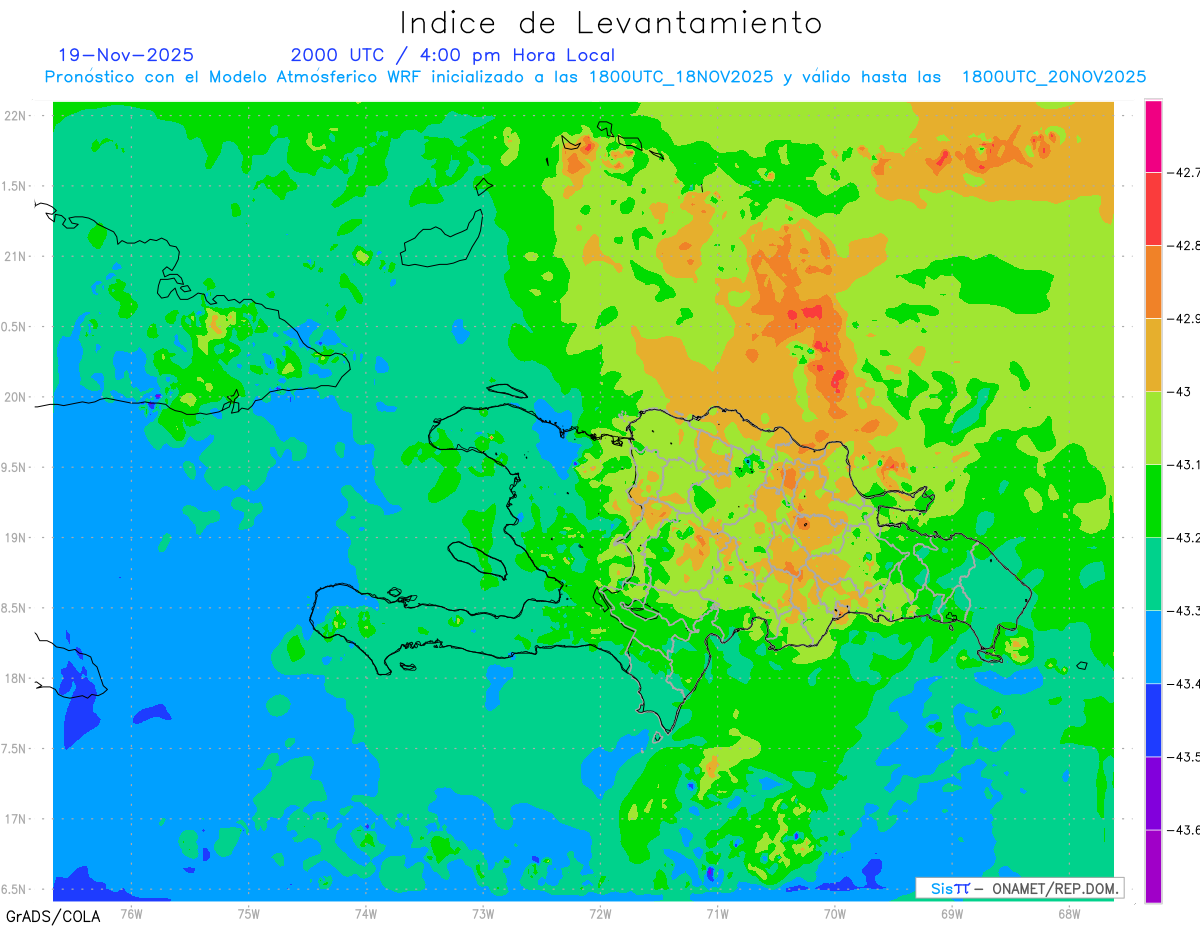Screen dimensions: 1200x927
Task: Click the '68W' longitude label
Action: (x=1069, y=913)
